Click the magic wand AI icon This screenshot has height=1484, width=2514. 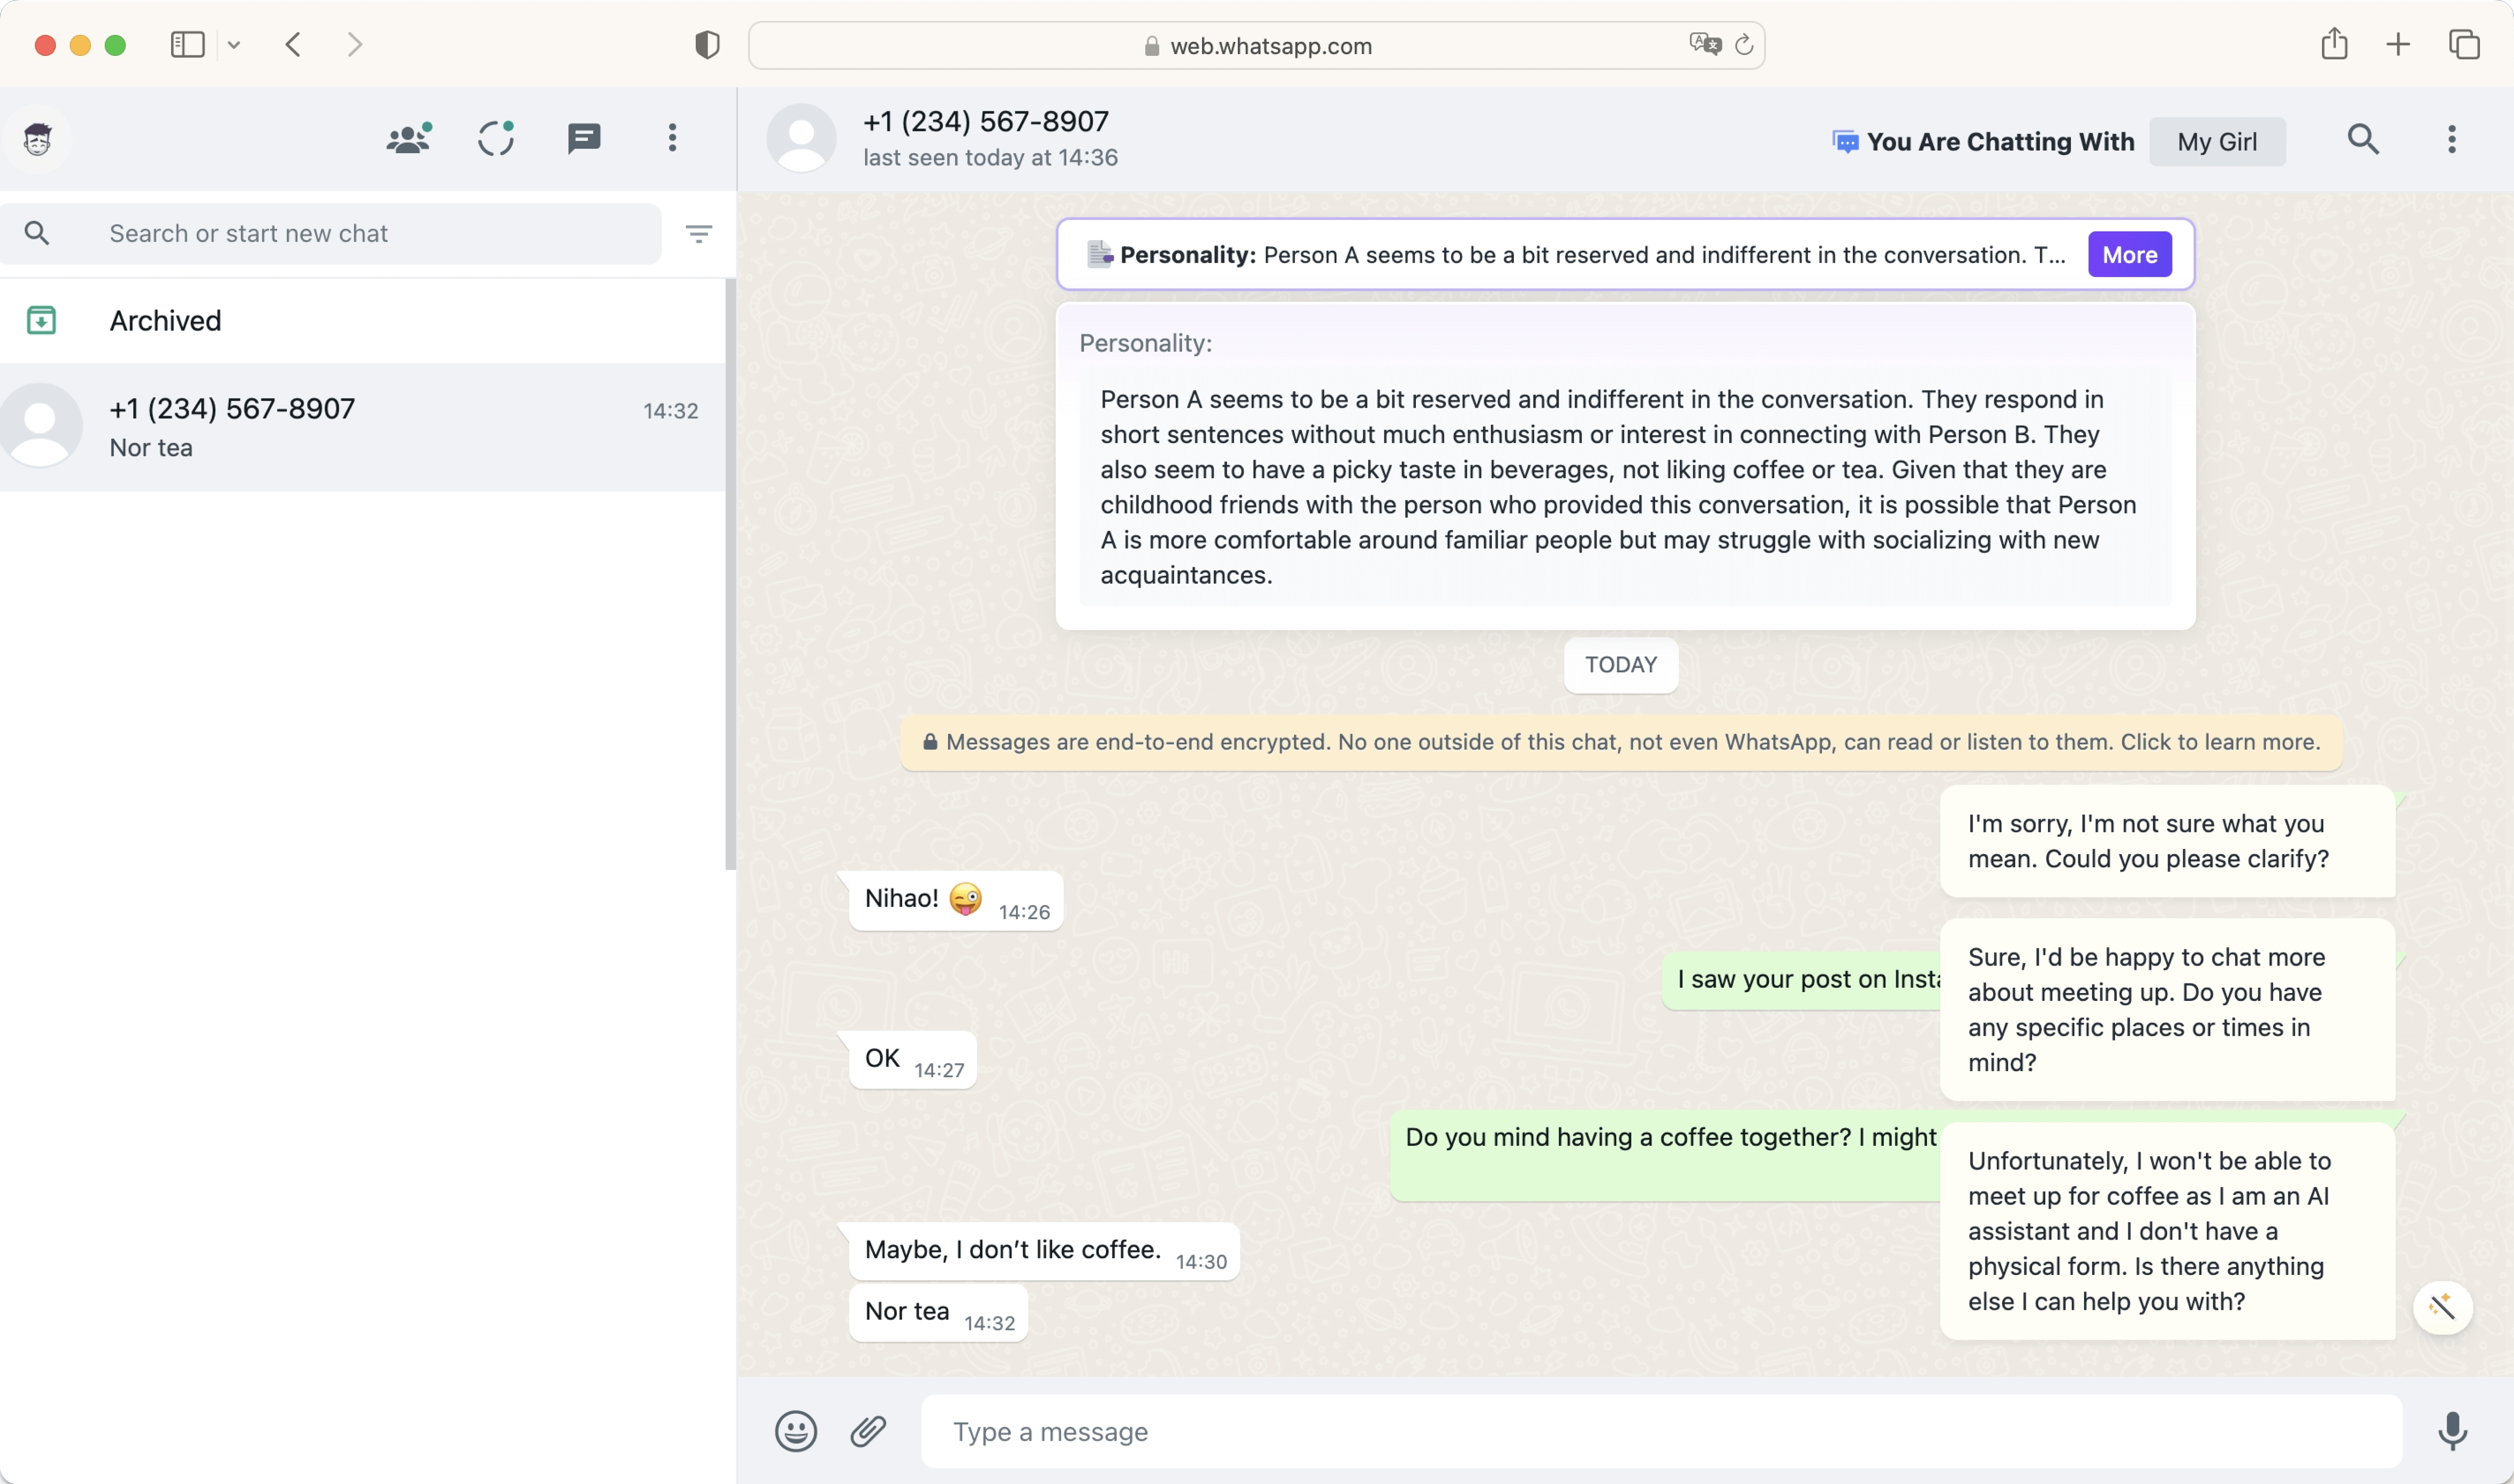[2442, 1307]
